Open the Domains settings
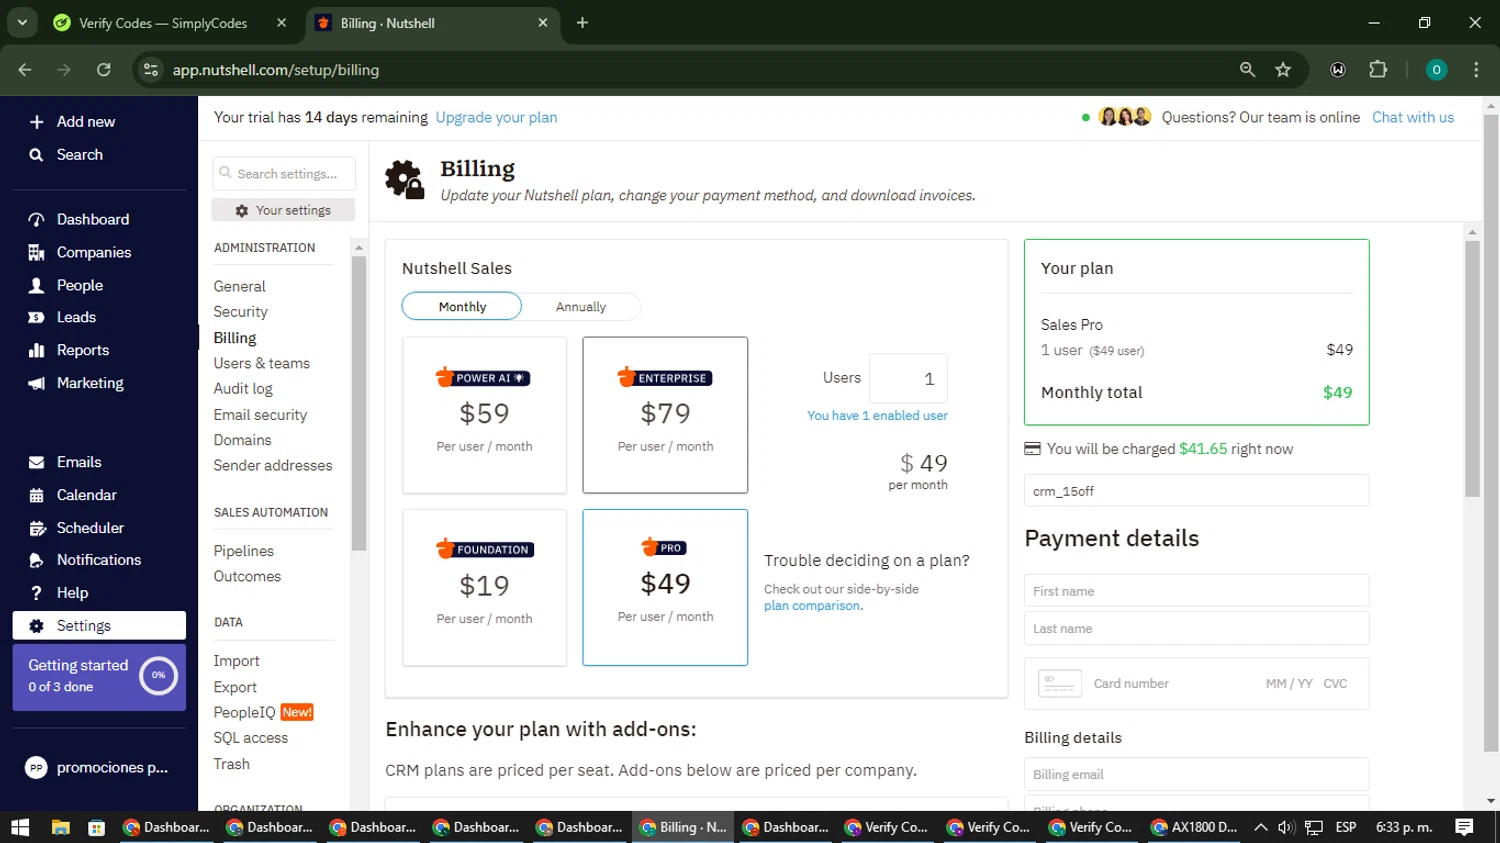This screenshot has height=843, width=1500. [242, 440]
